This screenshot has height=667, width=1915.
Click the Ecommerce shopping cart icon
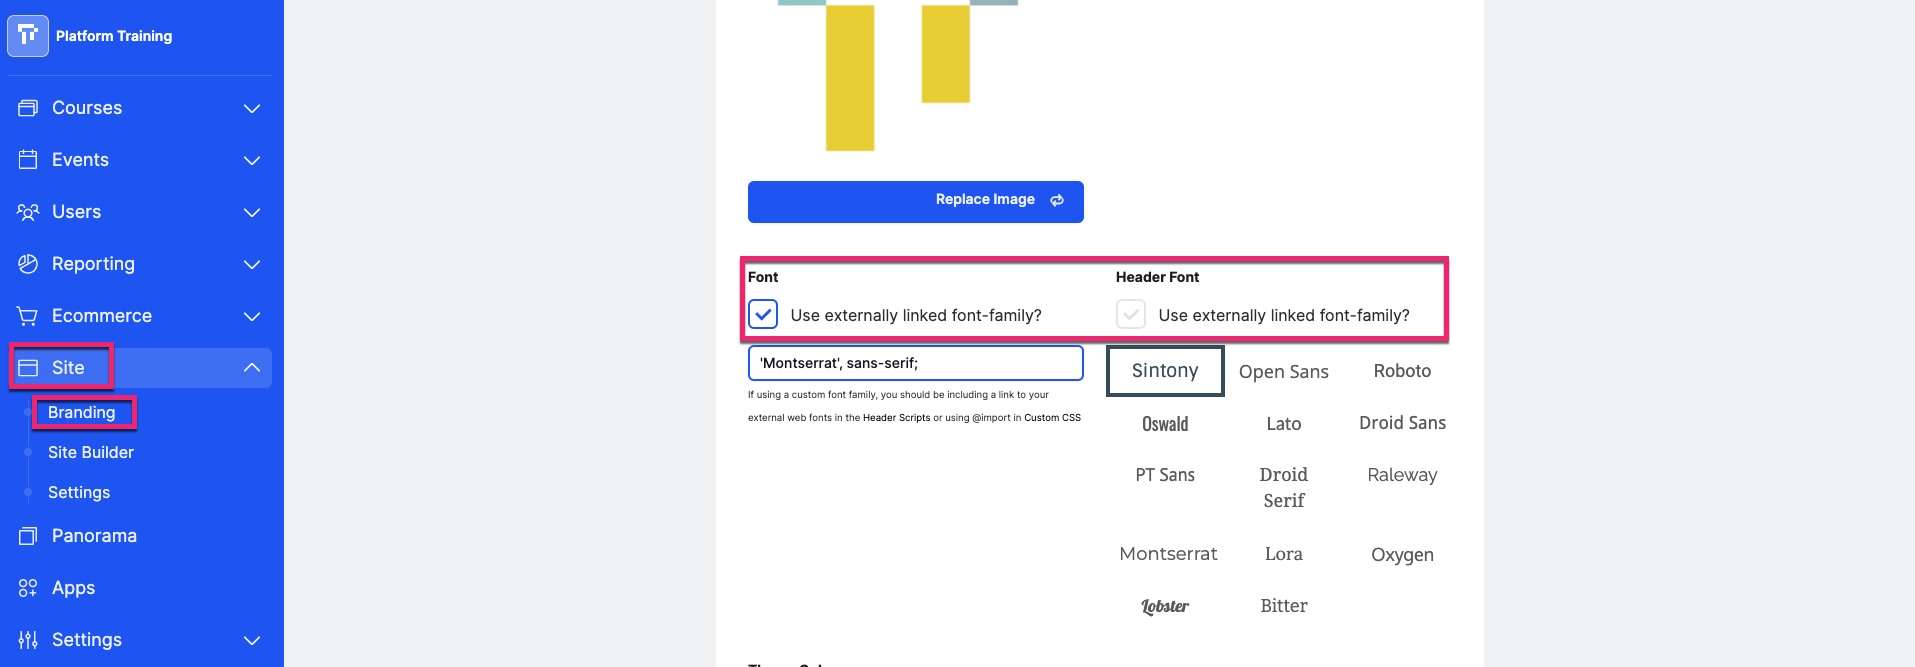coord(28,316)
